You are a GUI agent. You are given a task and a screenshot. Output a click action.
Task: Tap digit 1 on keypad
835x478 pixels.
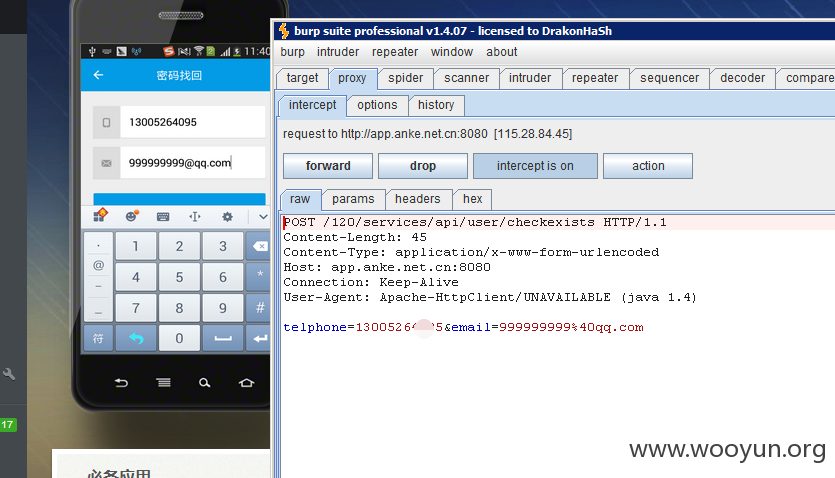coord(136,246)
